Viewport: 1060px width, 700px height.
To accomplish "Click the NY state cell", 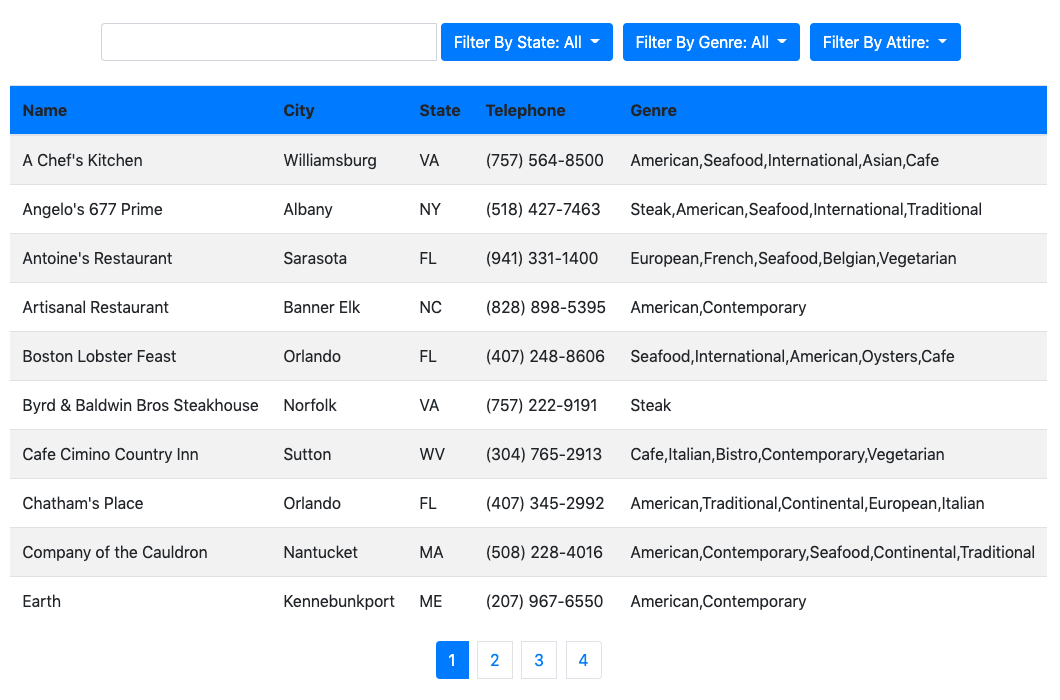I will coord(430,209).
